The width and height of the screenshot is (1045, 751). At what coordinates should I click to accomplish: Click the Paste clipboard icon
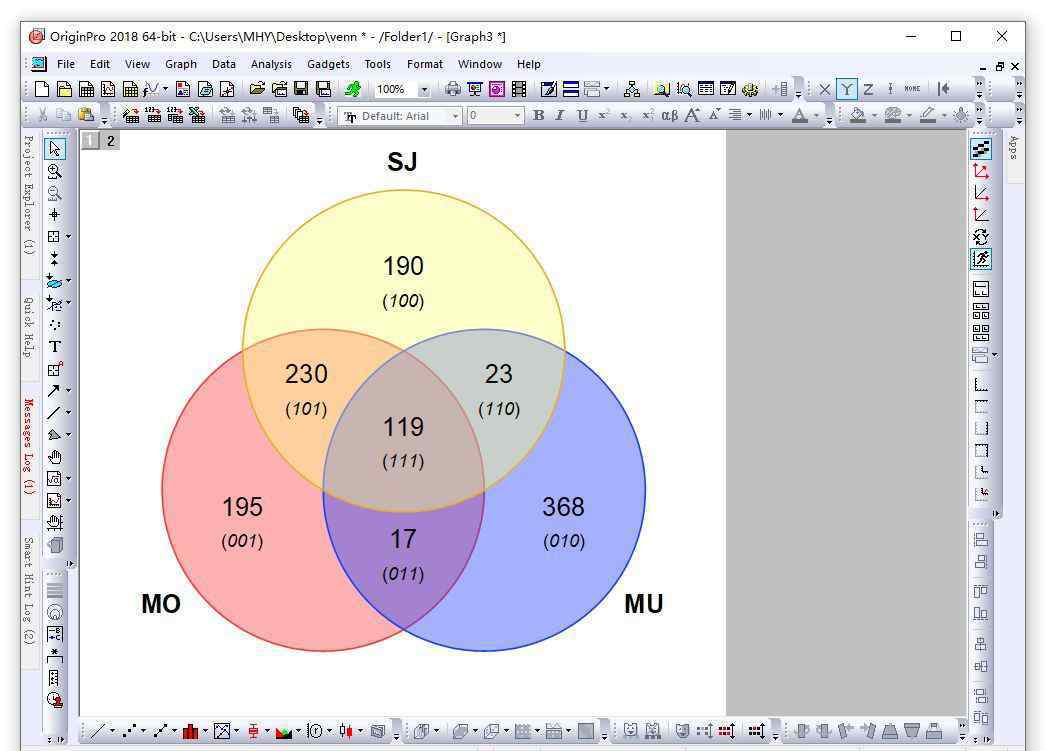pyautogui.click(x=86, y=115)
